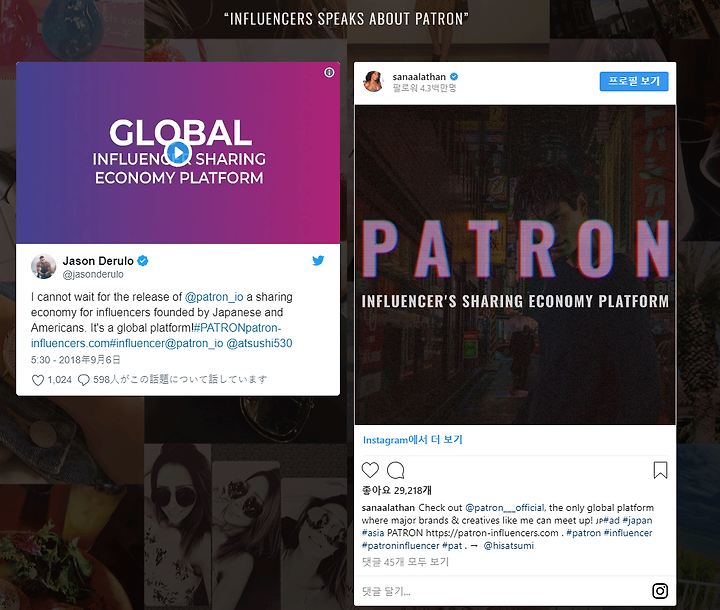Open the verified badge beside Jason Derulo
The width and height of the screenshot is (720, 610).
143,261
